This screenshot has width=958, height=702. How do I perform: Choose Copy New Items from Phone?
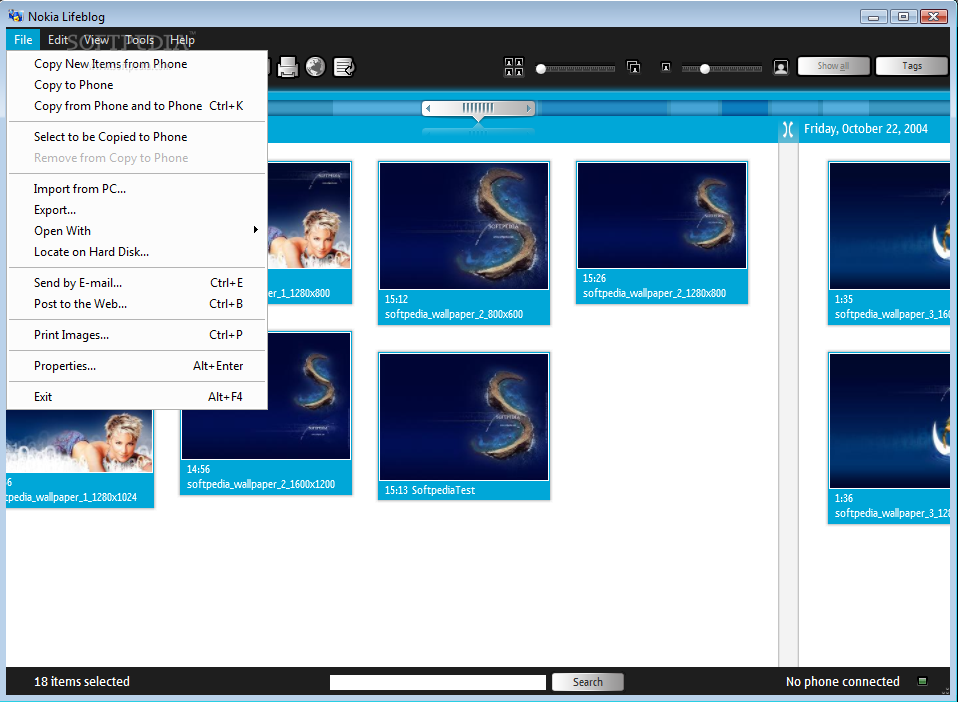coord(111,64)
